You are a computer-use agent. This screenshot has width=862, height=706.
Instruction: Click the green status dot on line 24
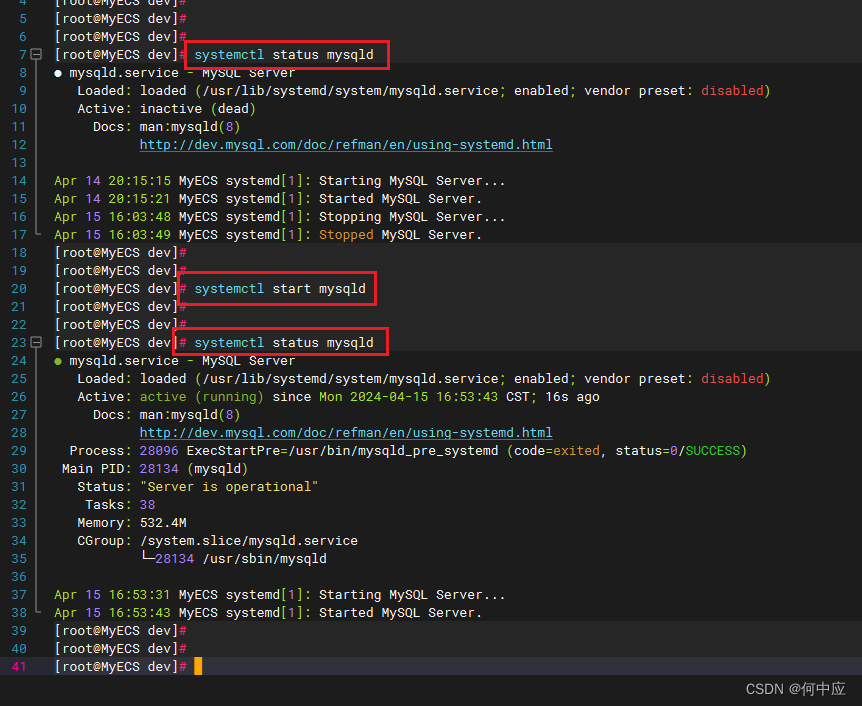click(x=58, y=361)
